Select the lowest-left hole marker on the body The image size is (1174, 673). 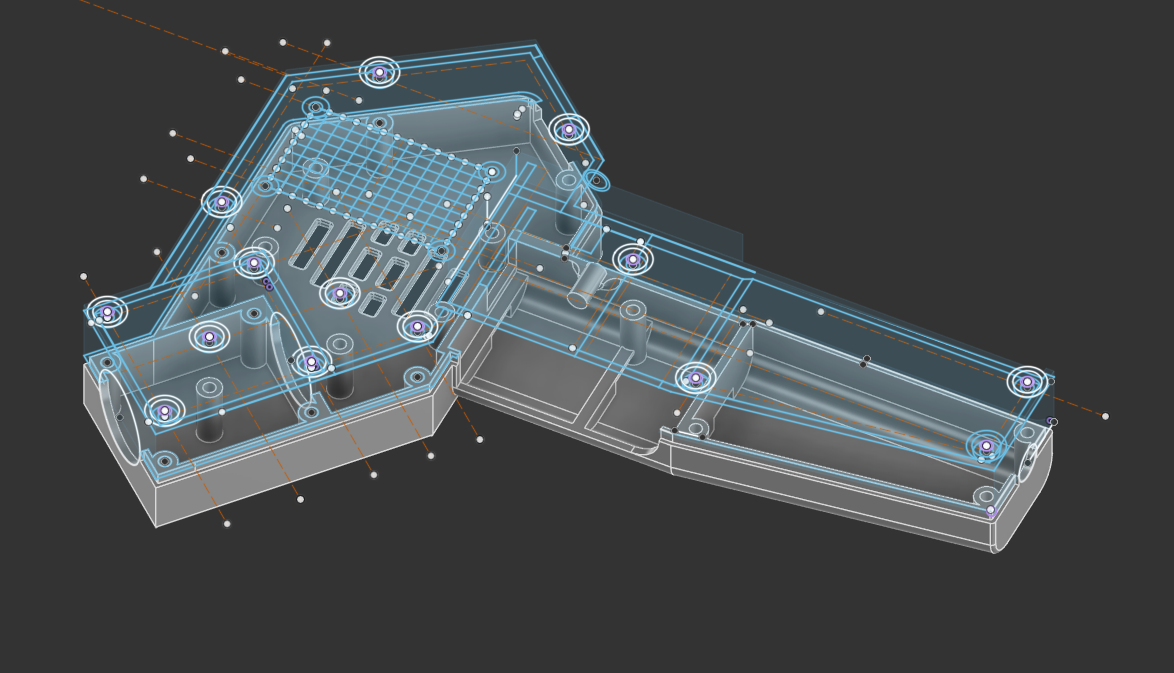[164, 411]
